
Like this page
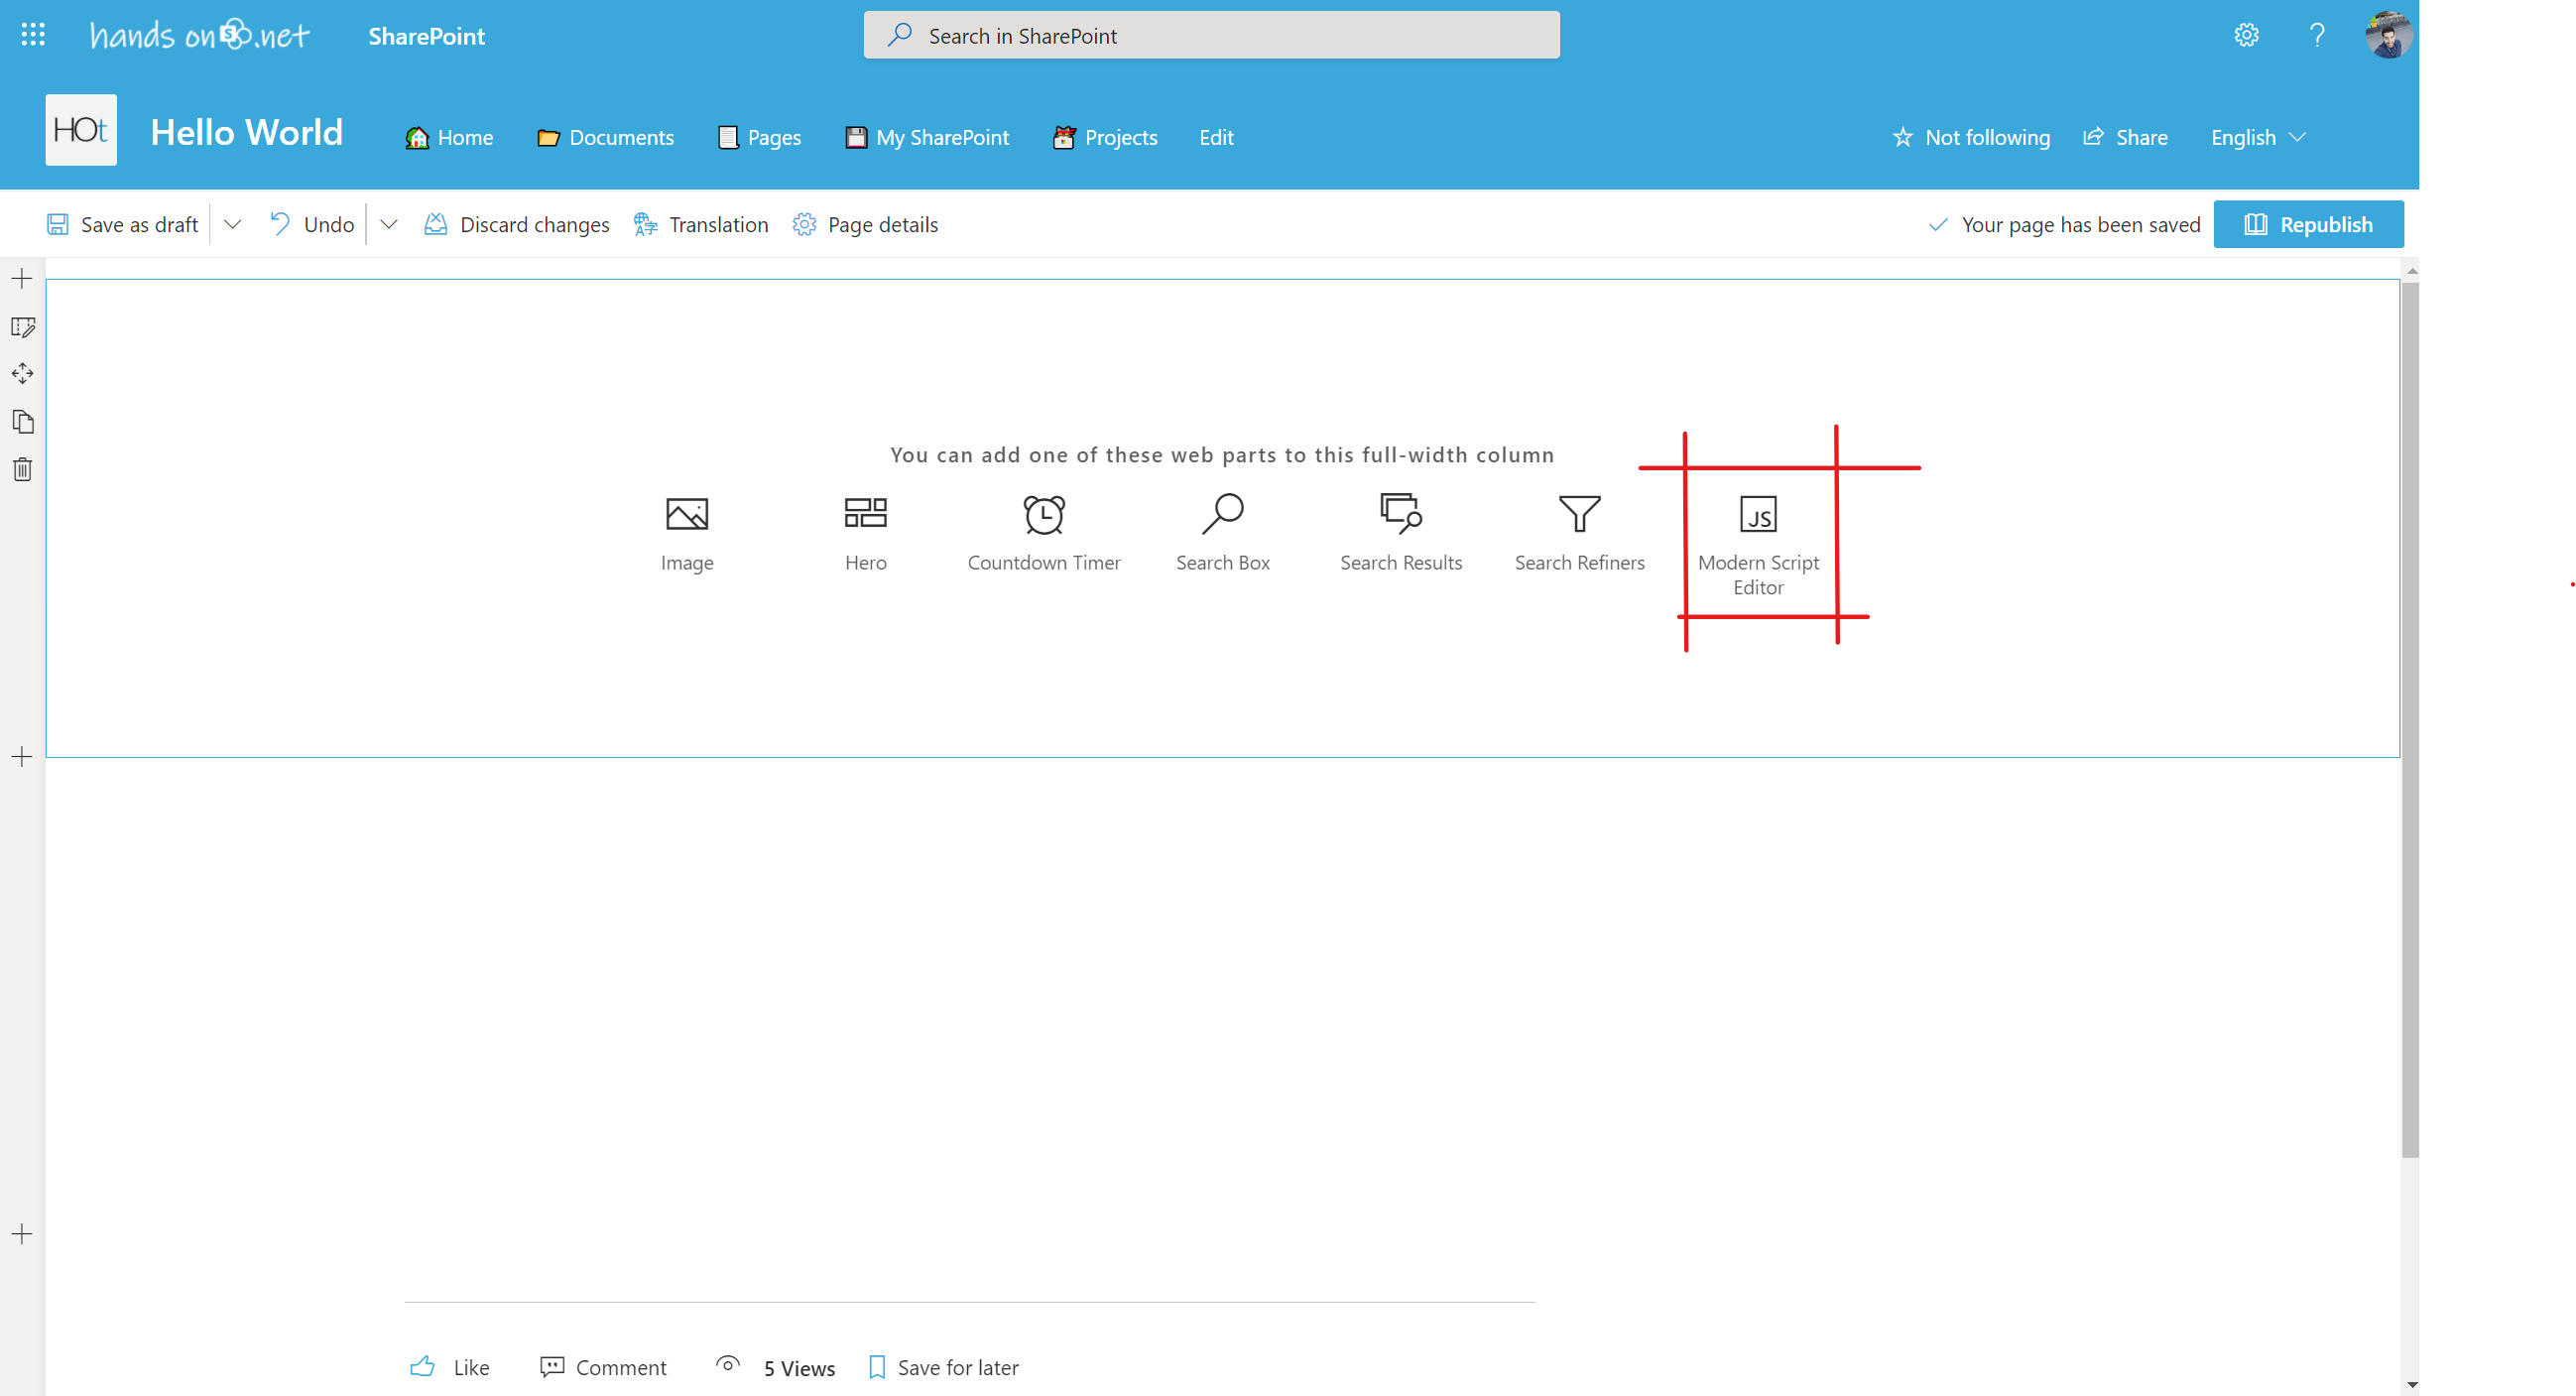coord(449,1367)
